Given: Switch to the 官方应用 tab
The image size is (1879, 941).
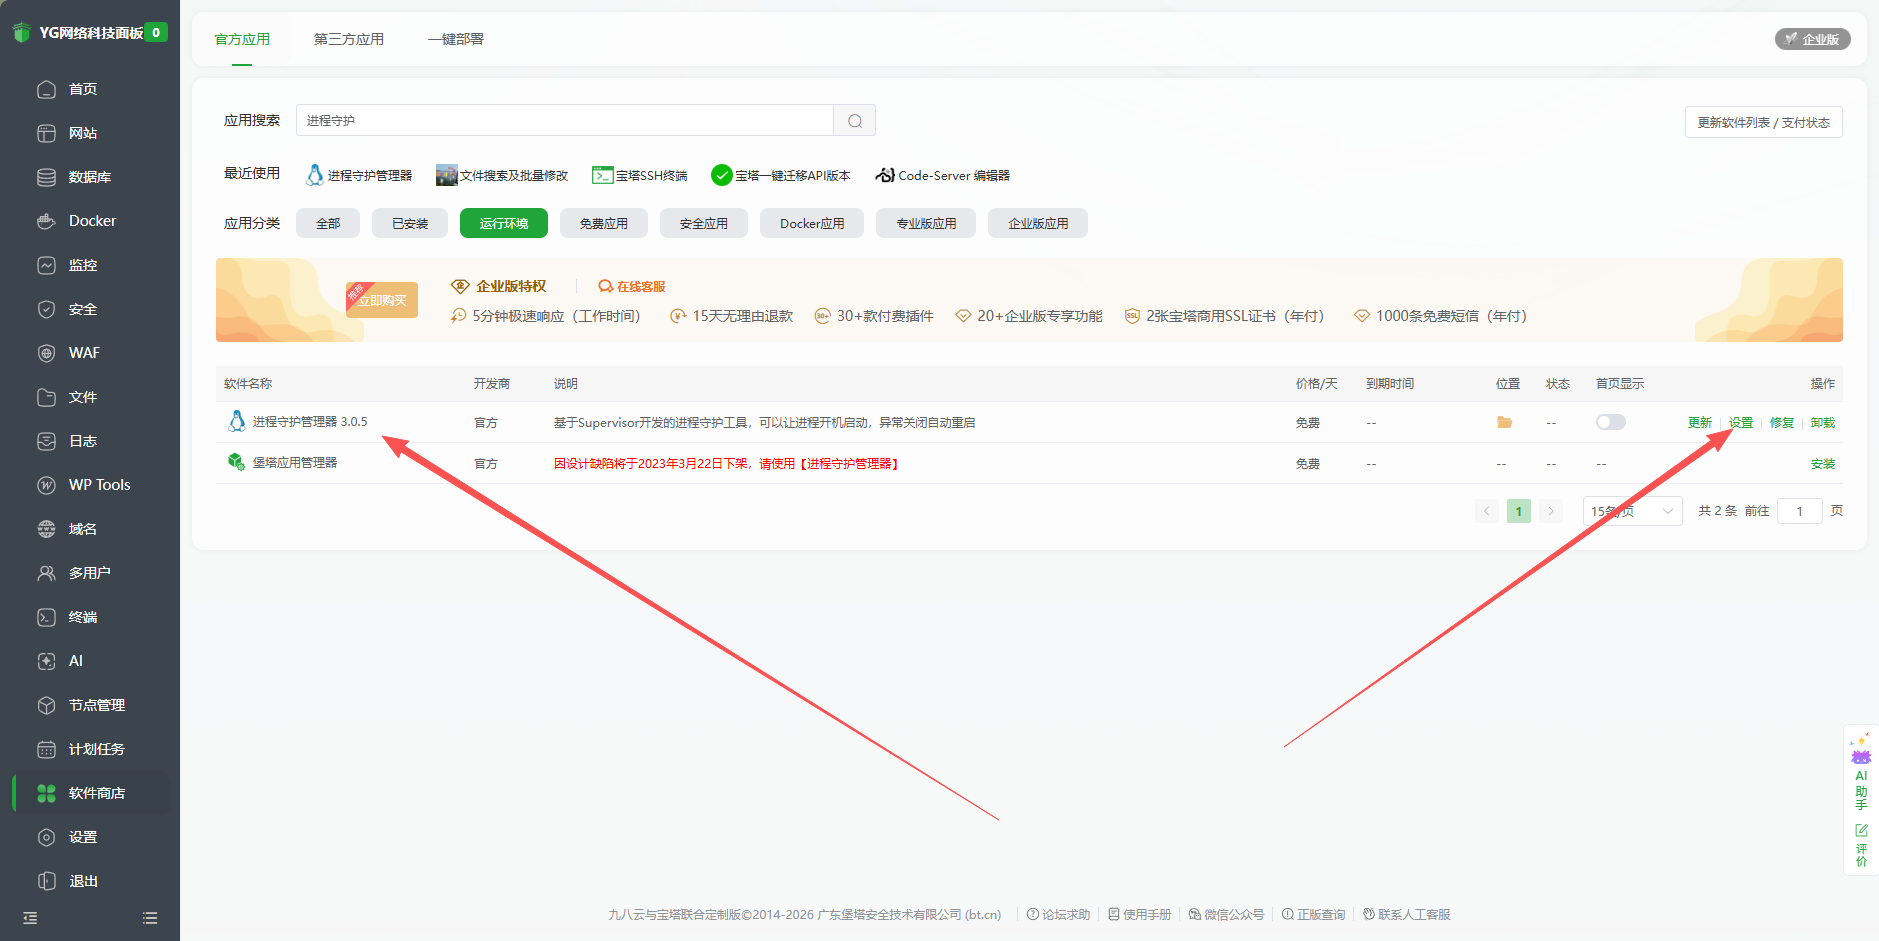Looking at the screenshot, I should (242, 39).
